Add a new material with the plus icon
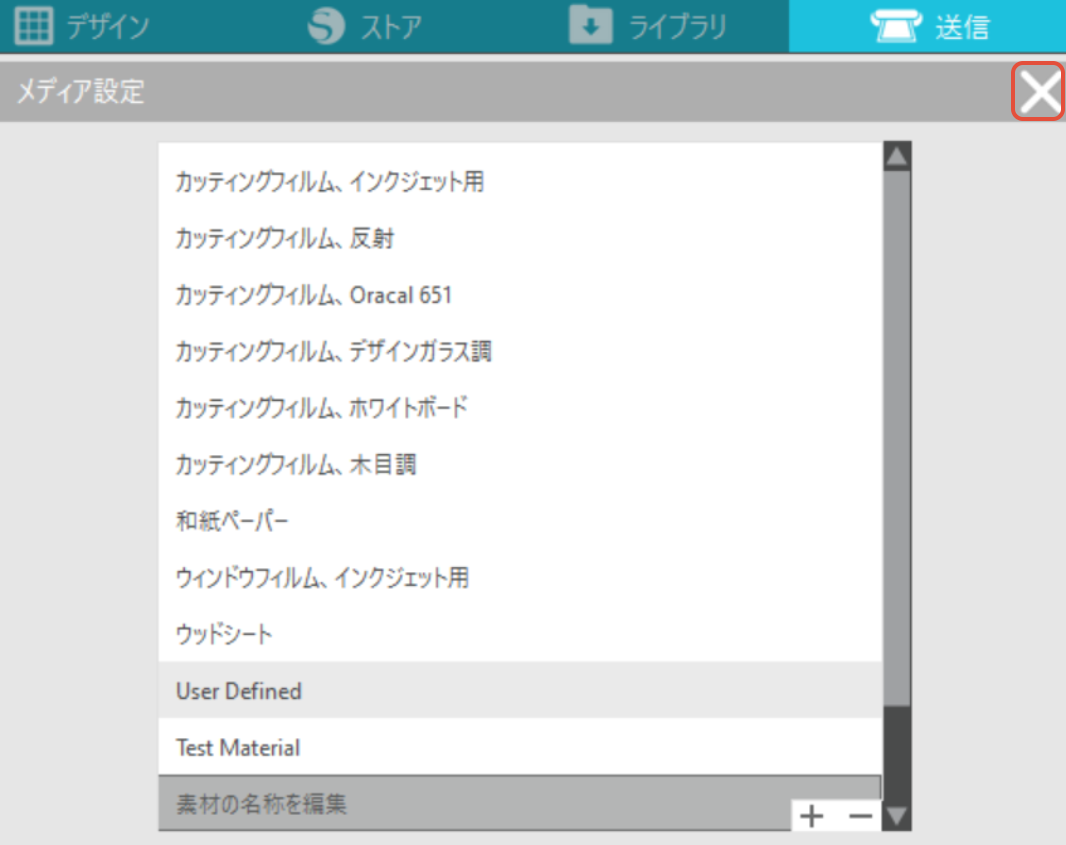The image size is (1066, 845). [812, 816]
